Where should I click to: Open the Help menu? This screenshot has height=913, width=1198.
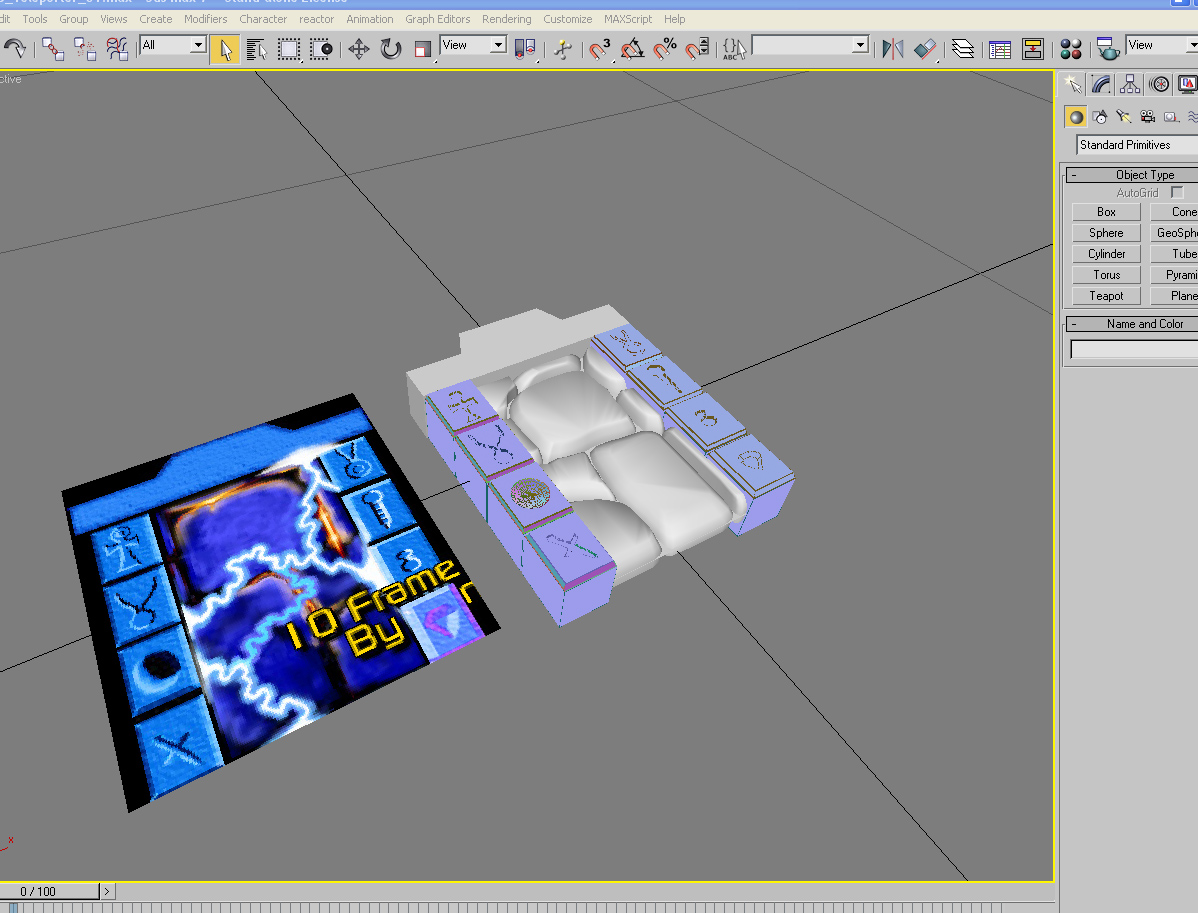(x=675, y=19)
